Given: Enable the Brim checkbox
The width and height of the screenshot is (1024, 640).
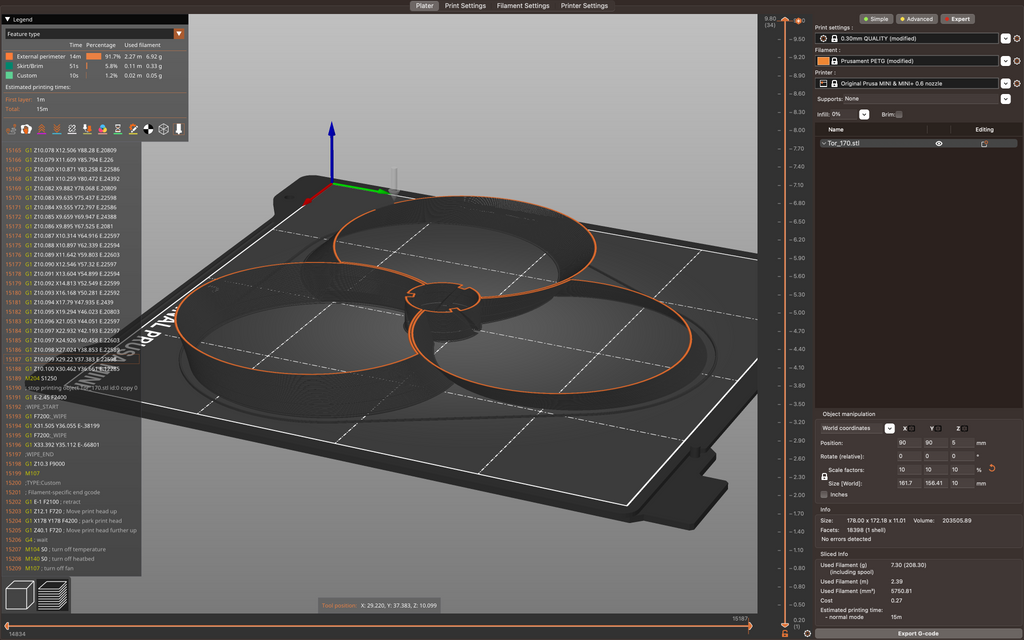Looking at the screenshot, I should tap(899, 114).
